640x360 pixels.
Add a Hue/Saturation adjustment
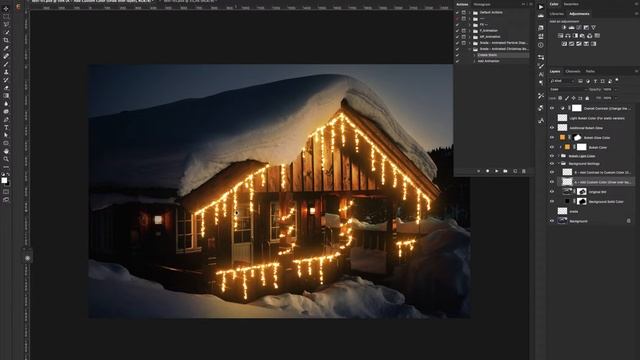pos(560,36)
